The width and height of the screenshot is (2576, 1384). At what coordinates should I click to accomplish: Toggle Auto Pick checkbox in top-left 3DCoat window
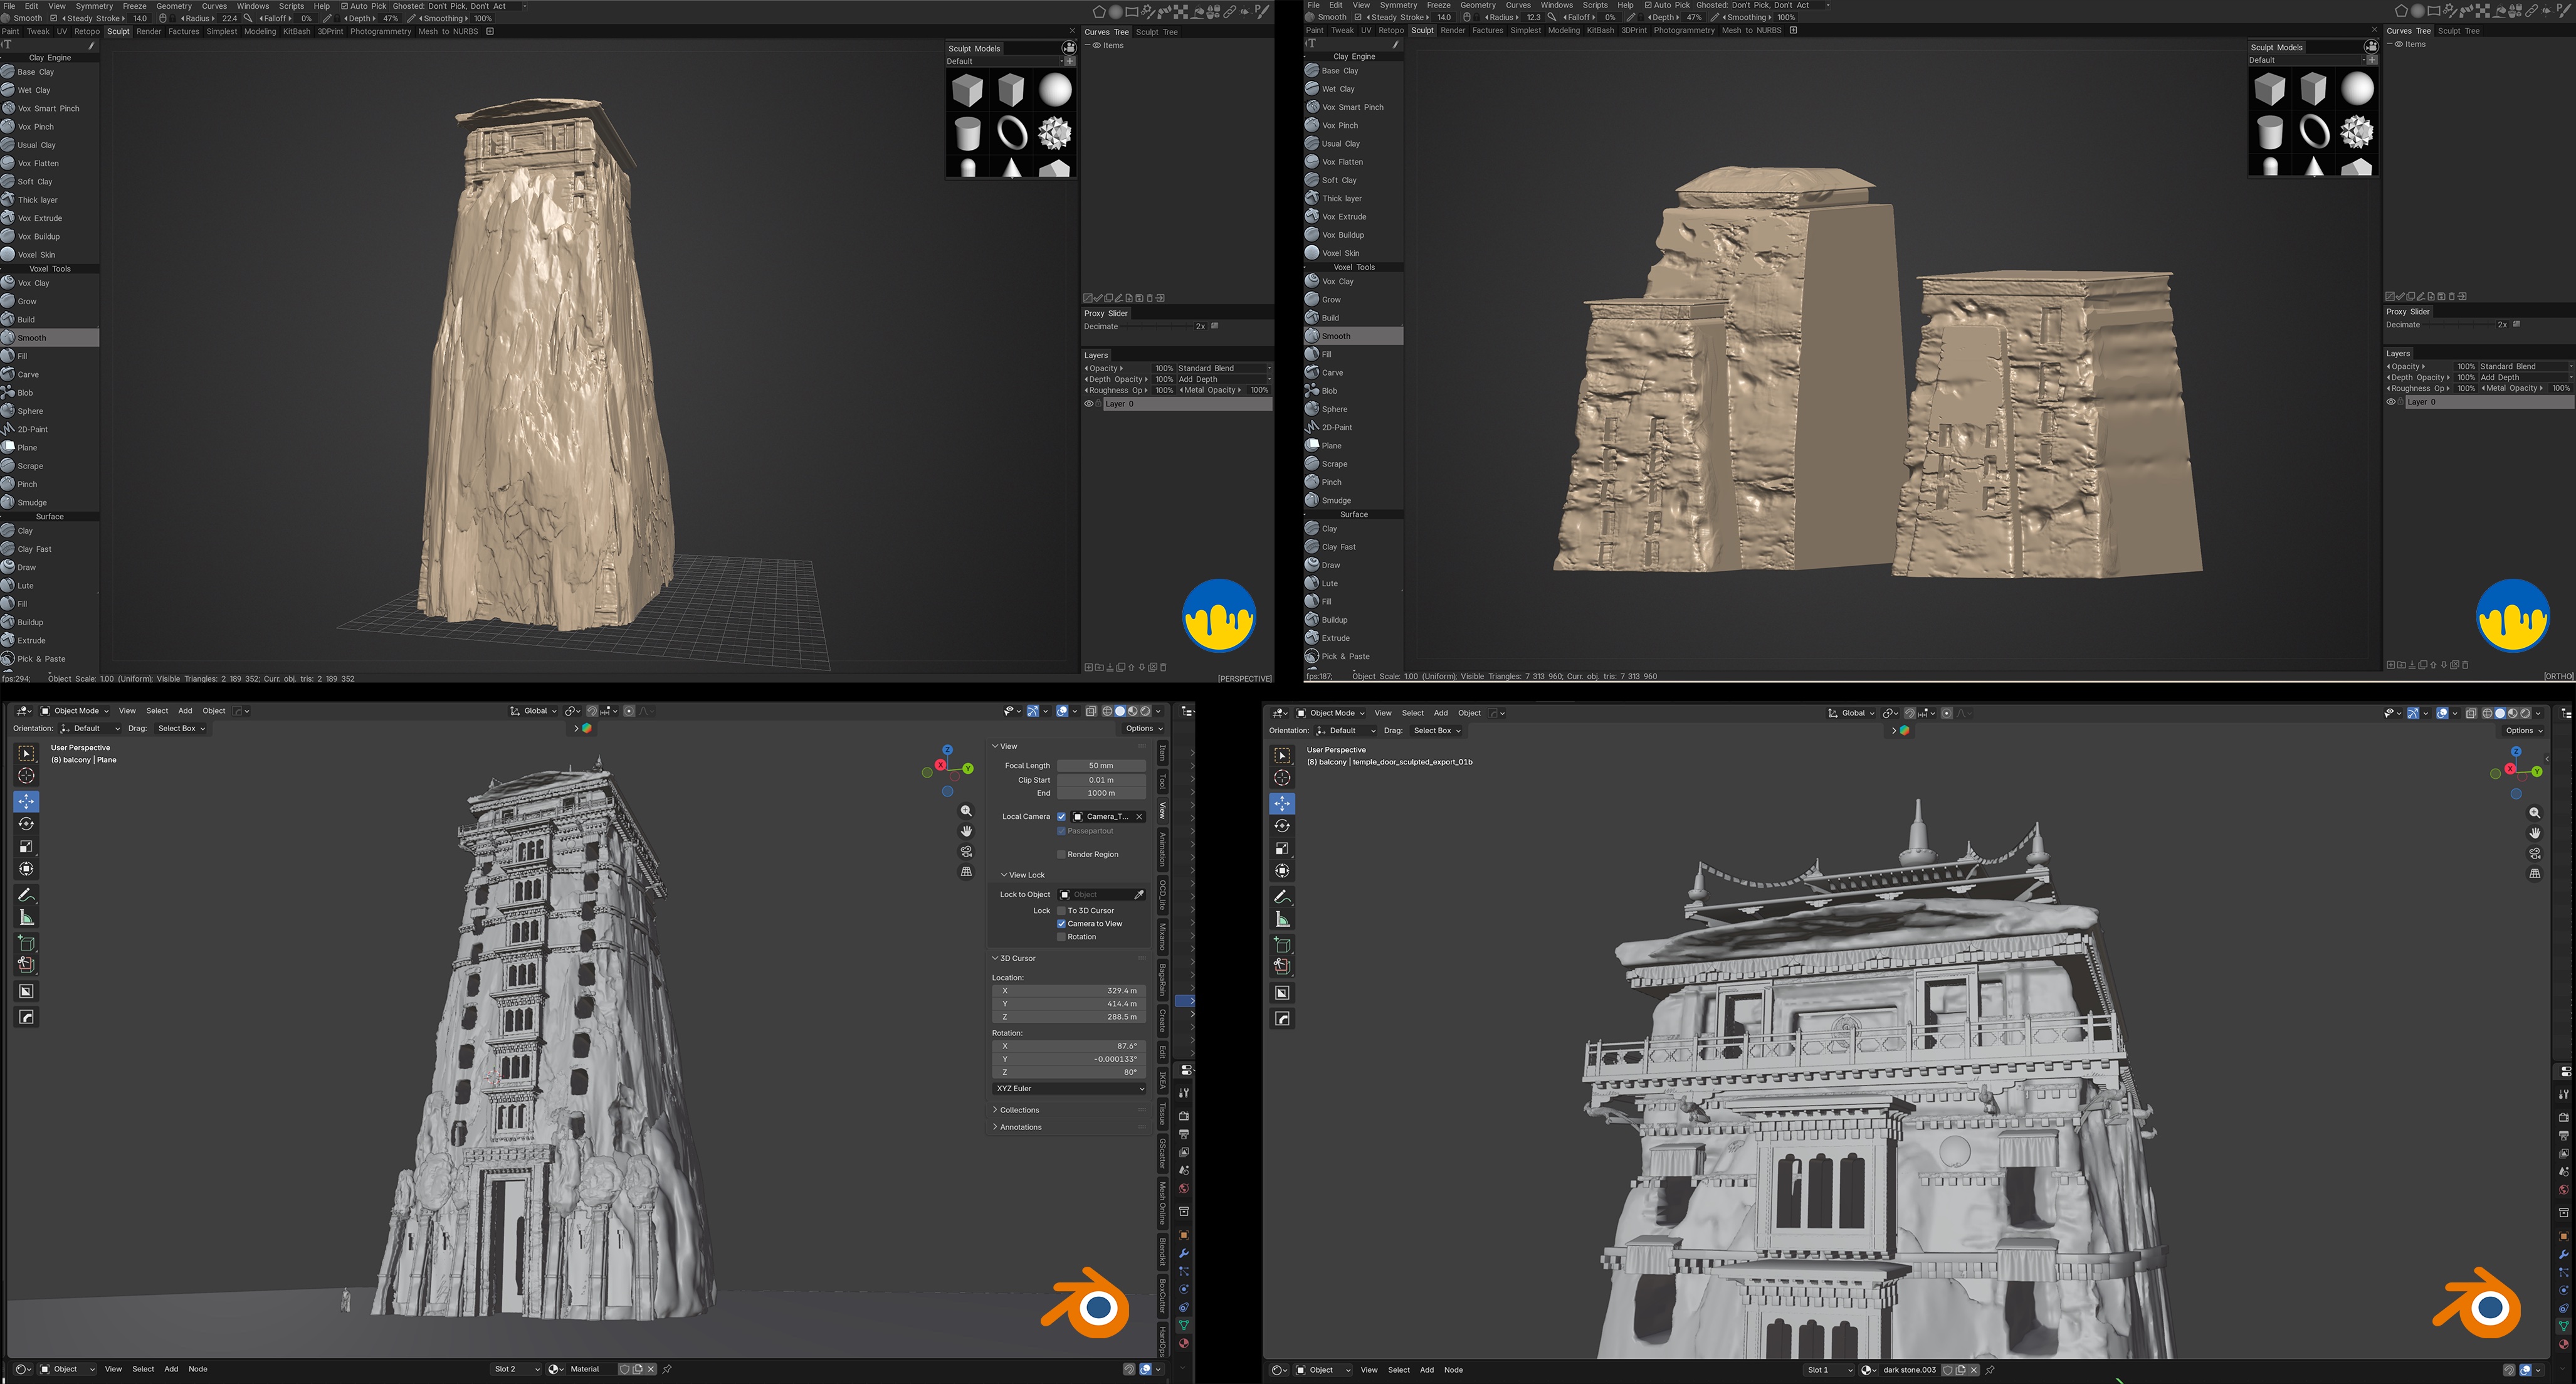coord(345,6)
